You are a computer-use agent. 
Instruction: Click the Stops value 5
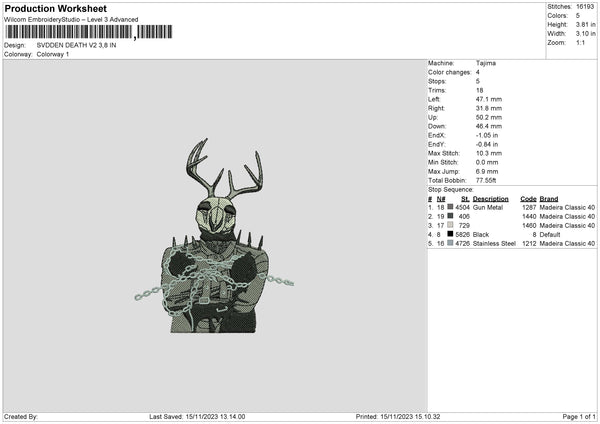click(x=478, y=81)
